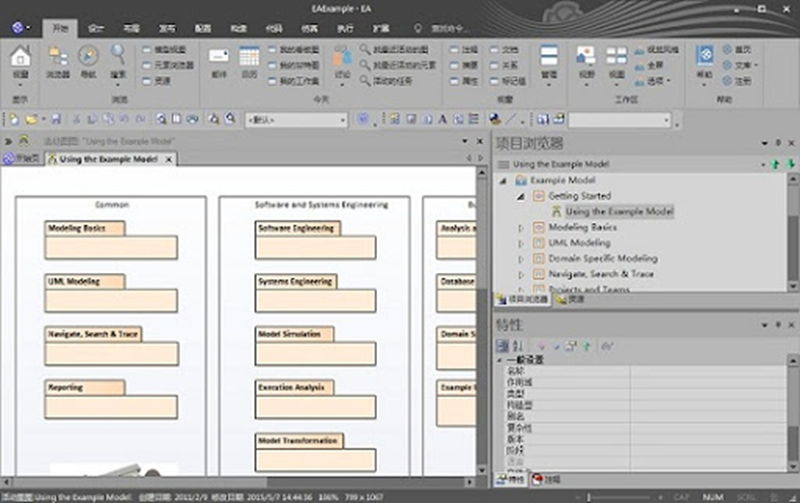The height and width of the screenshot is (503, 800).
Task: Select the Using the Example Model diagram tab
Action: pyautogui.click(x=111, y=159)
